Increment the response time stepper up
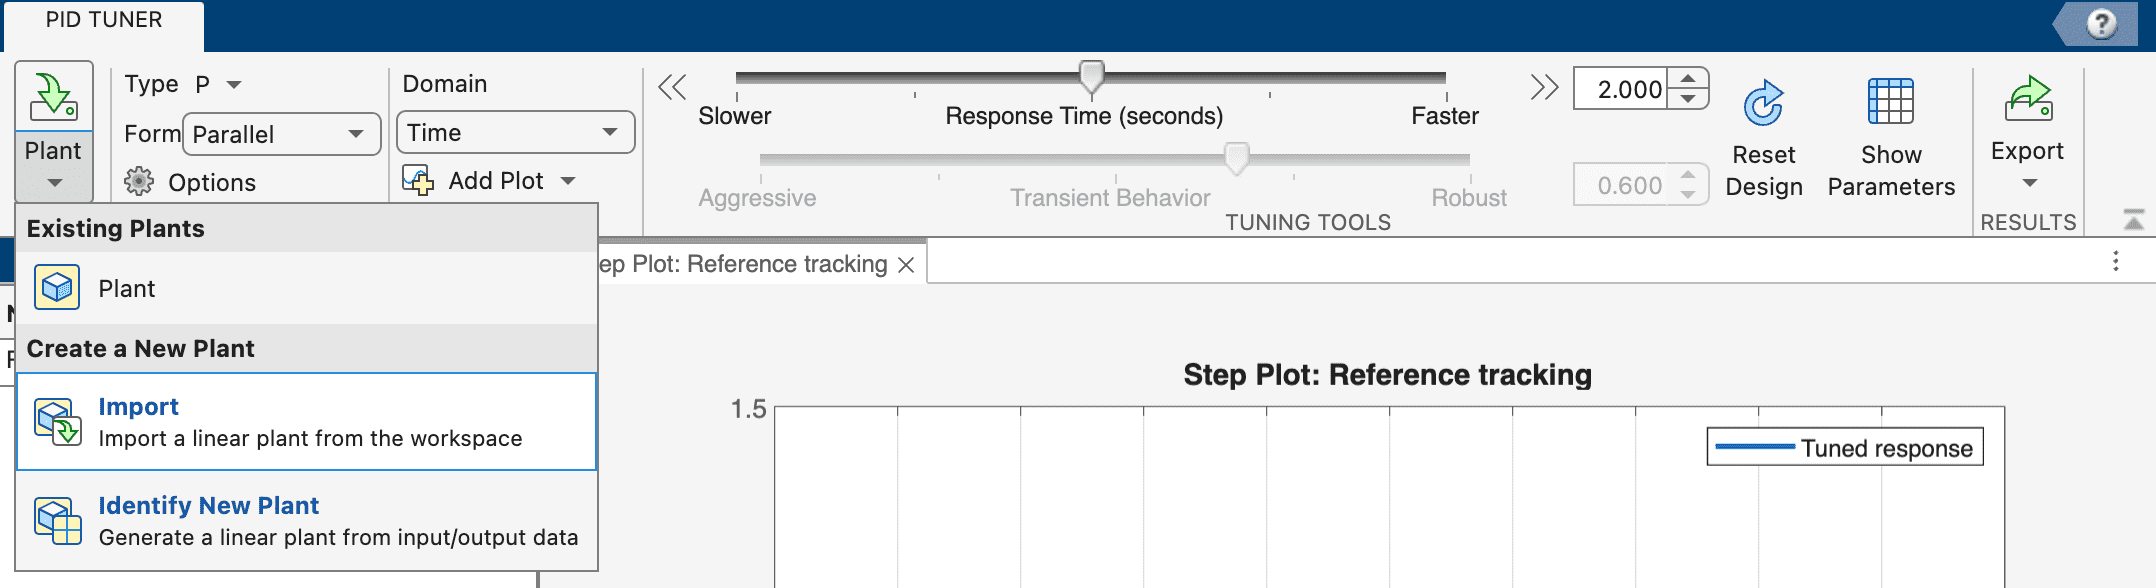2156x588 pixels. click(1688, 79)
